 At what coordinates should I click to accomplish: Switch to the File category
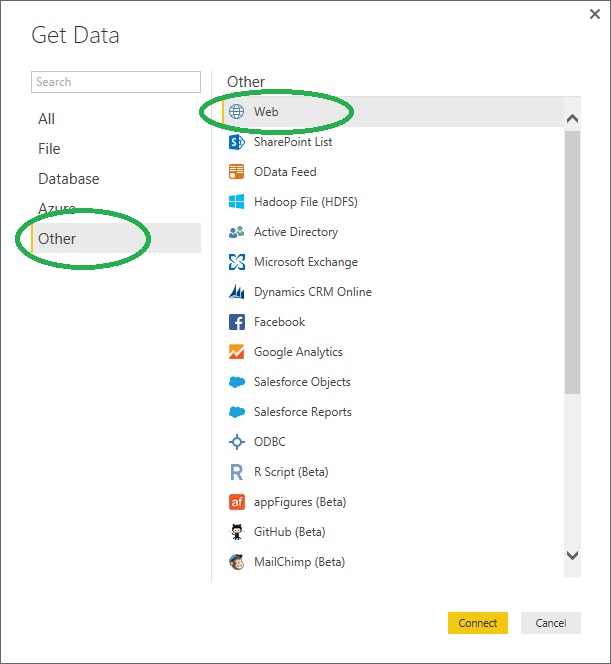click(49, 149)
